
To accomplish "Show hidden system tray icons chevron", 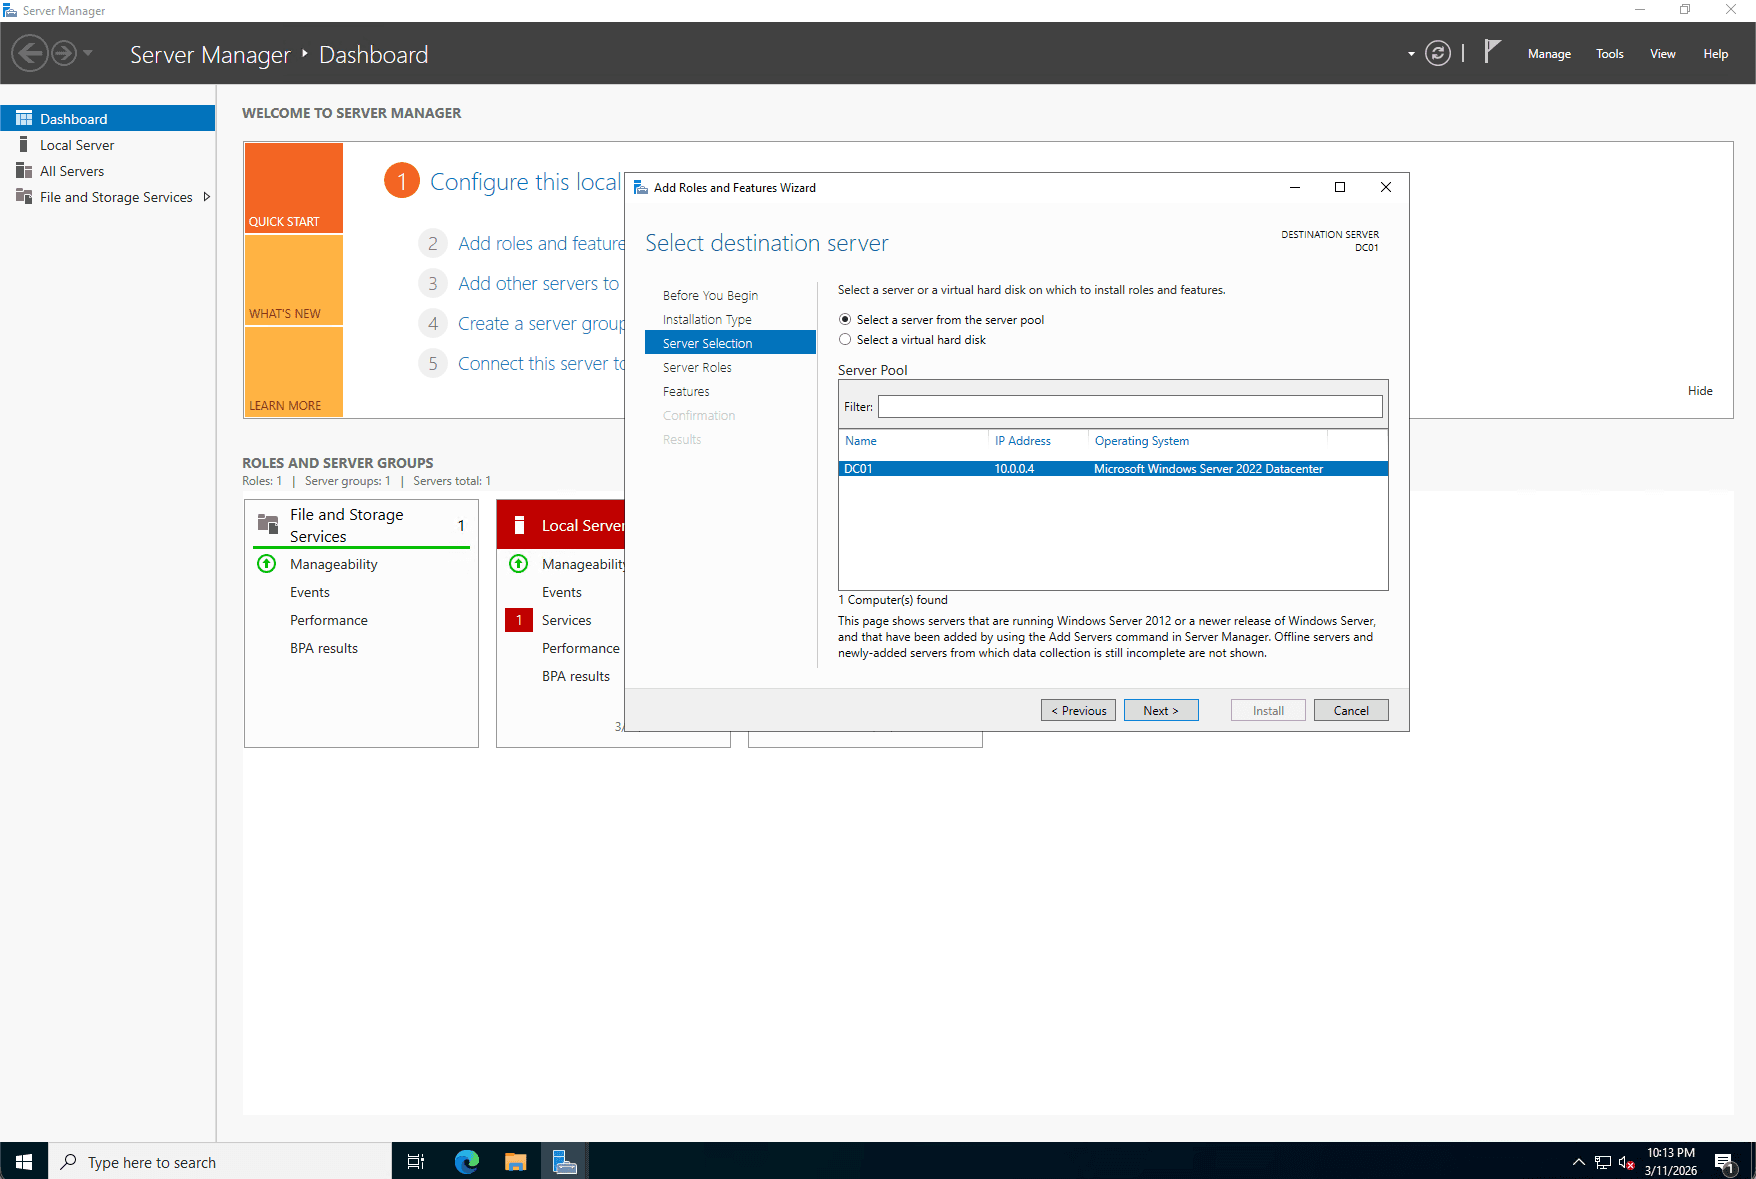I will (1578, 1162).
